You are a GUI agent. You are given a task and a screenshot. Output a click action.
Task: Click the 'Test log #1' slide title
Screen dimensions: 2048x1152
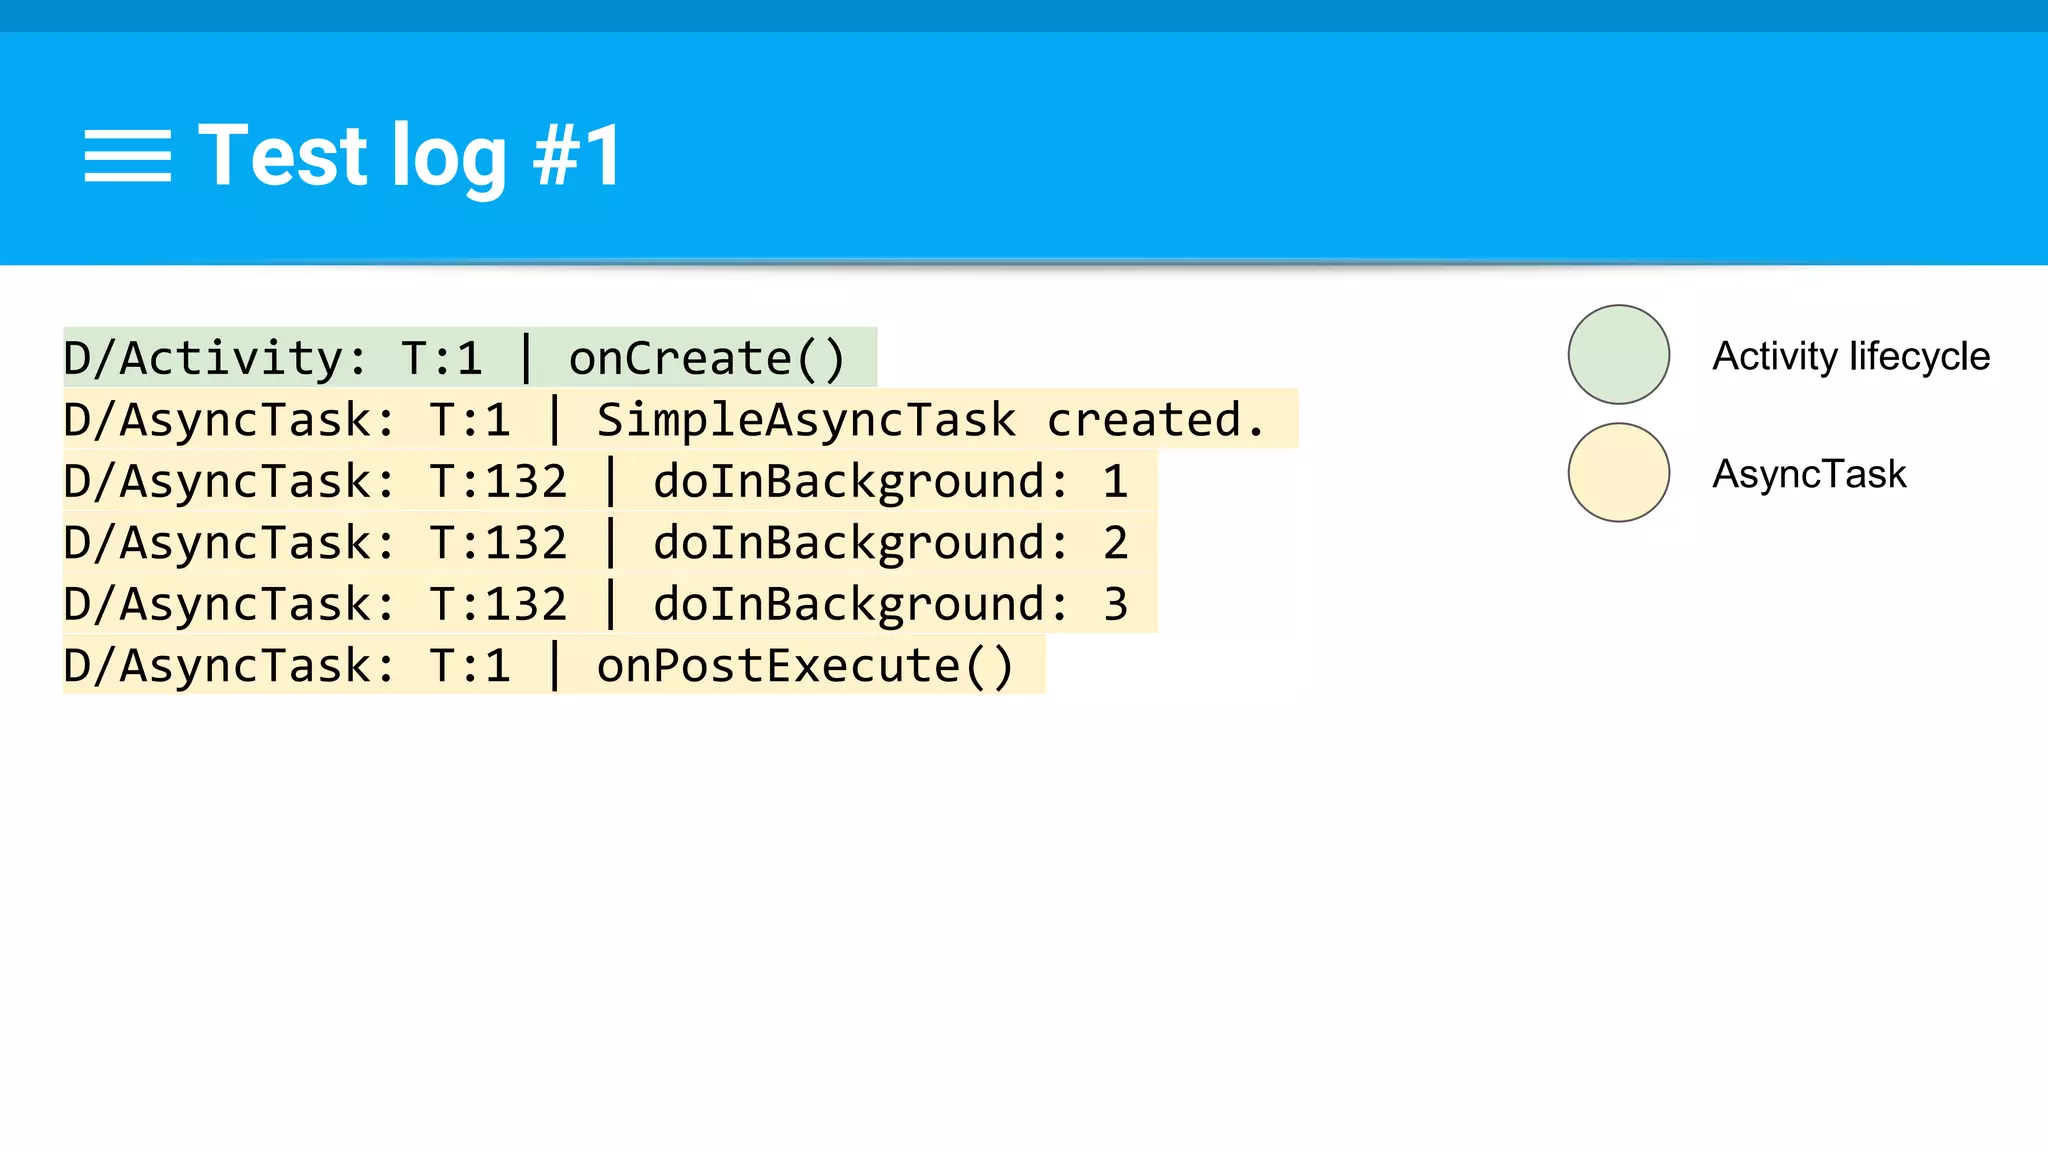[411, 156]
